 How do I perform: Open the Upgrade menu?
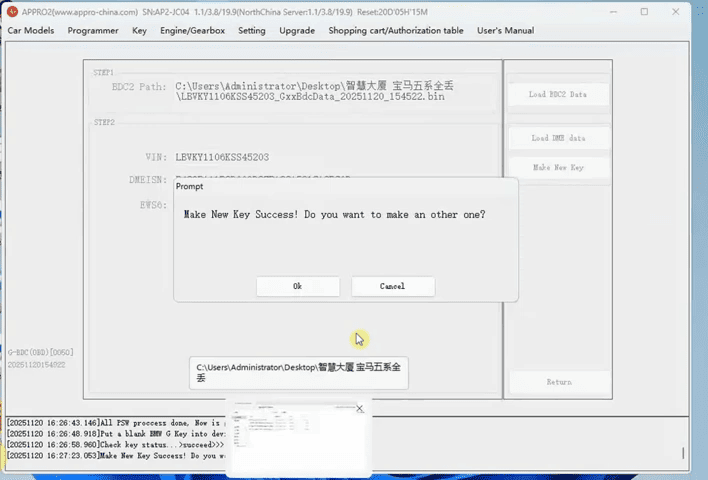coord(297,31)
